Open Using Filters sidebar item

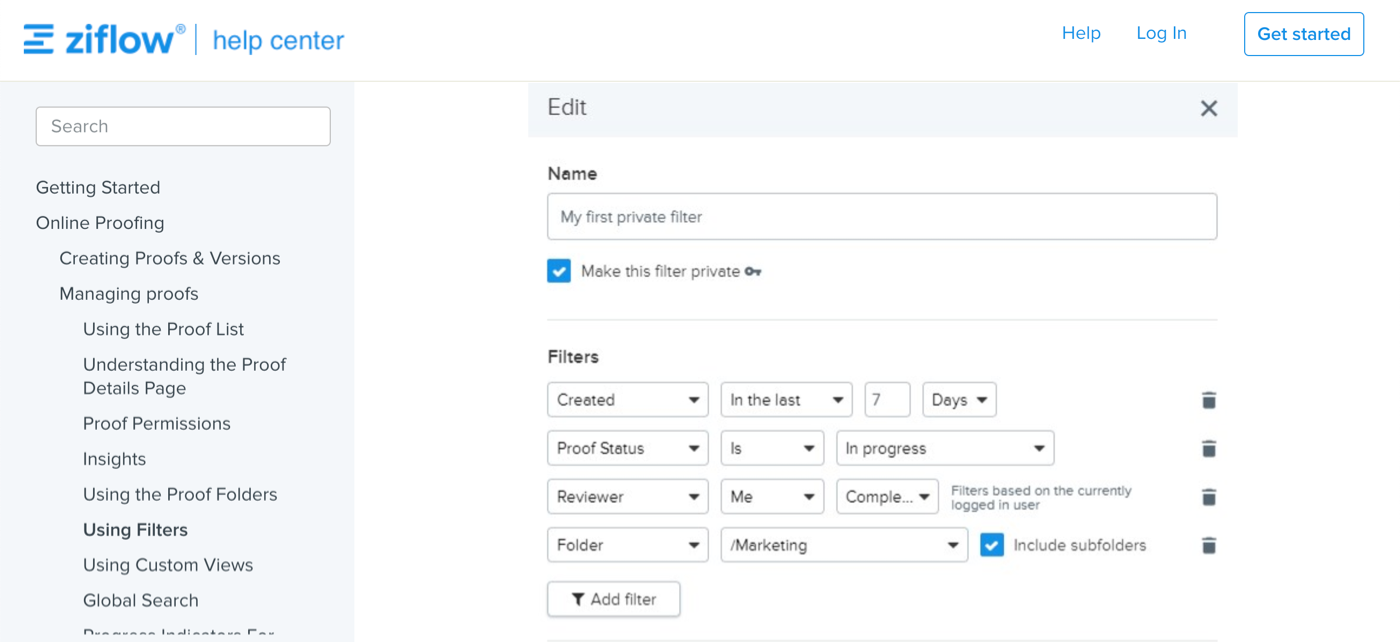point(135,530)
